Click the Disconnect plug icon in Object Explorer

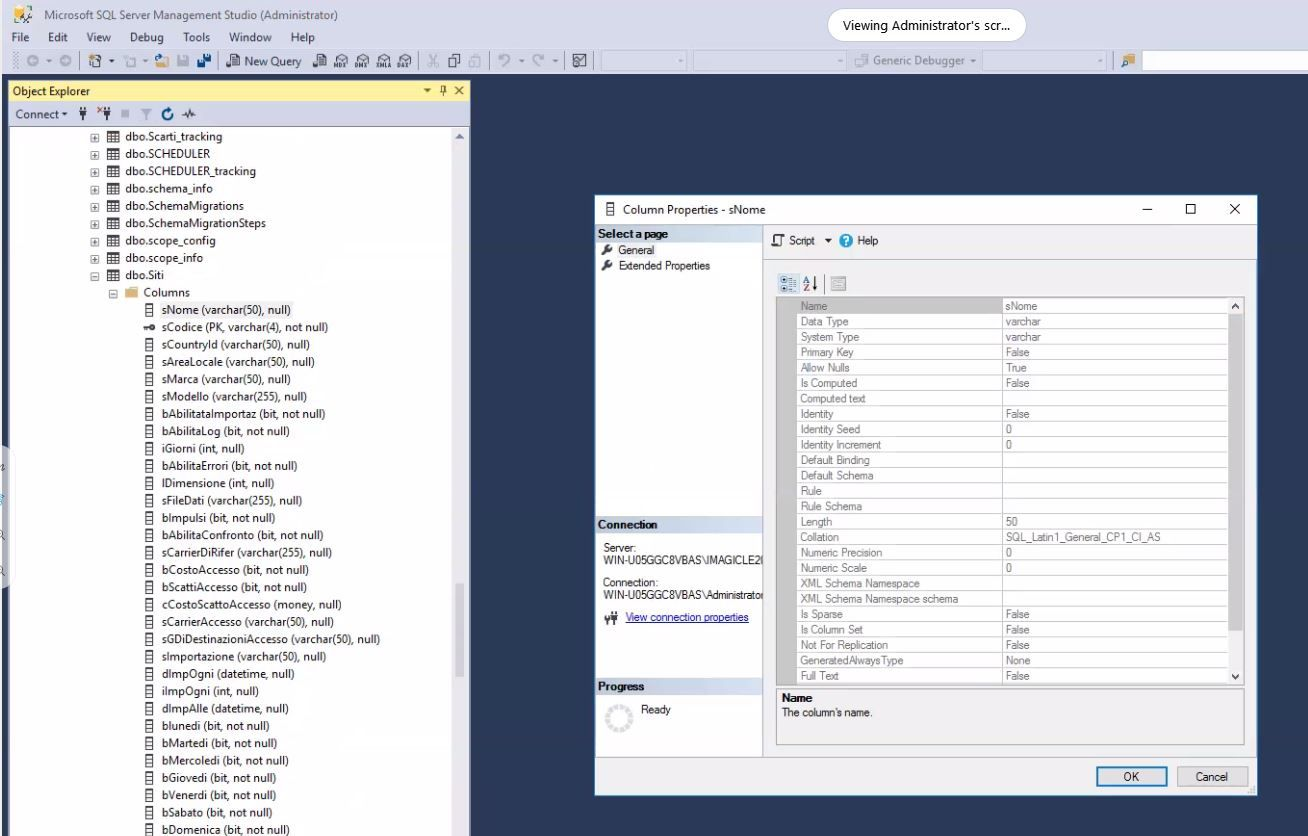click(103, 114)
